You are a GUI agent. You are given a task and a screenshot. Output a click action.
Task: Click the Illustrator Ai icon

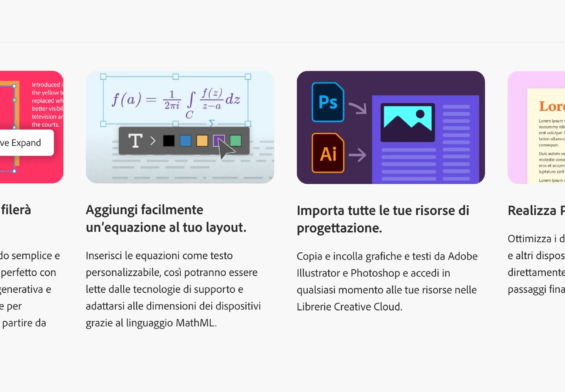tap(328, 153)
